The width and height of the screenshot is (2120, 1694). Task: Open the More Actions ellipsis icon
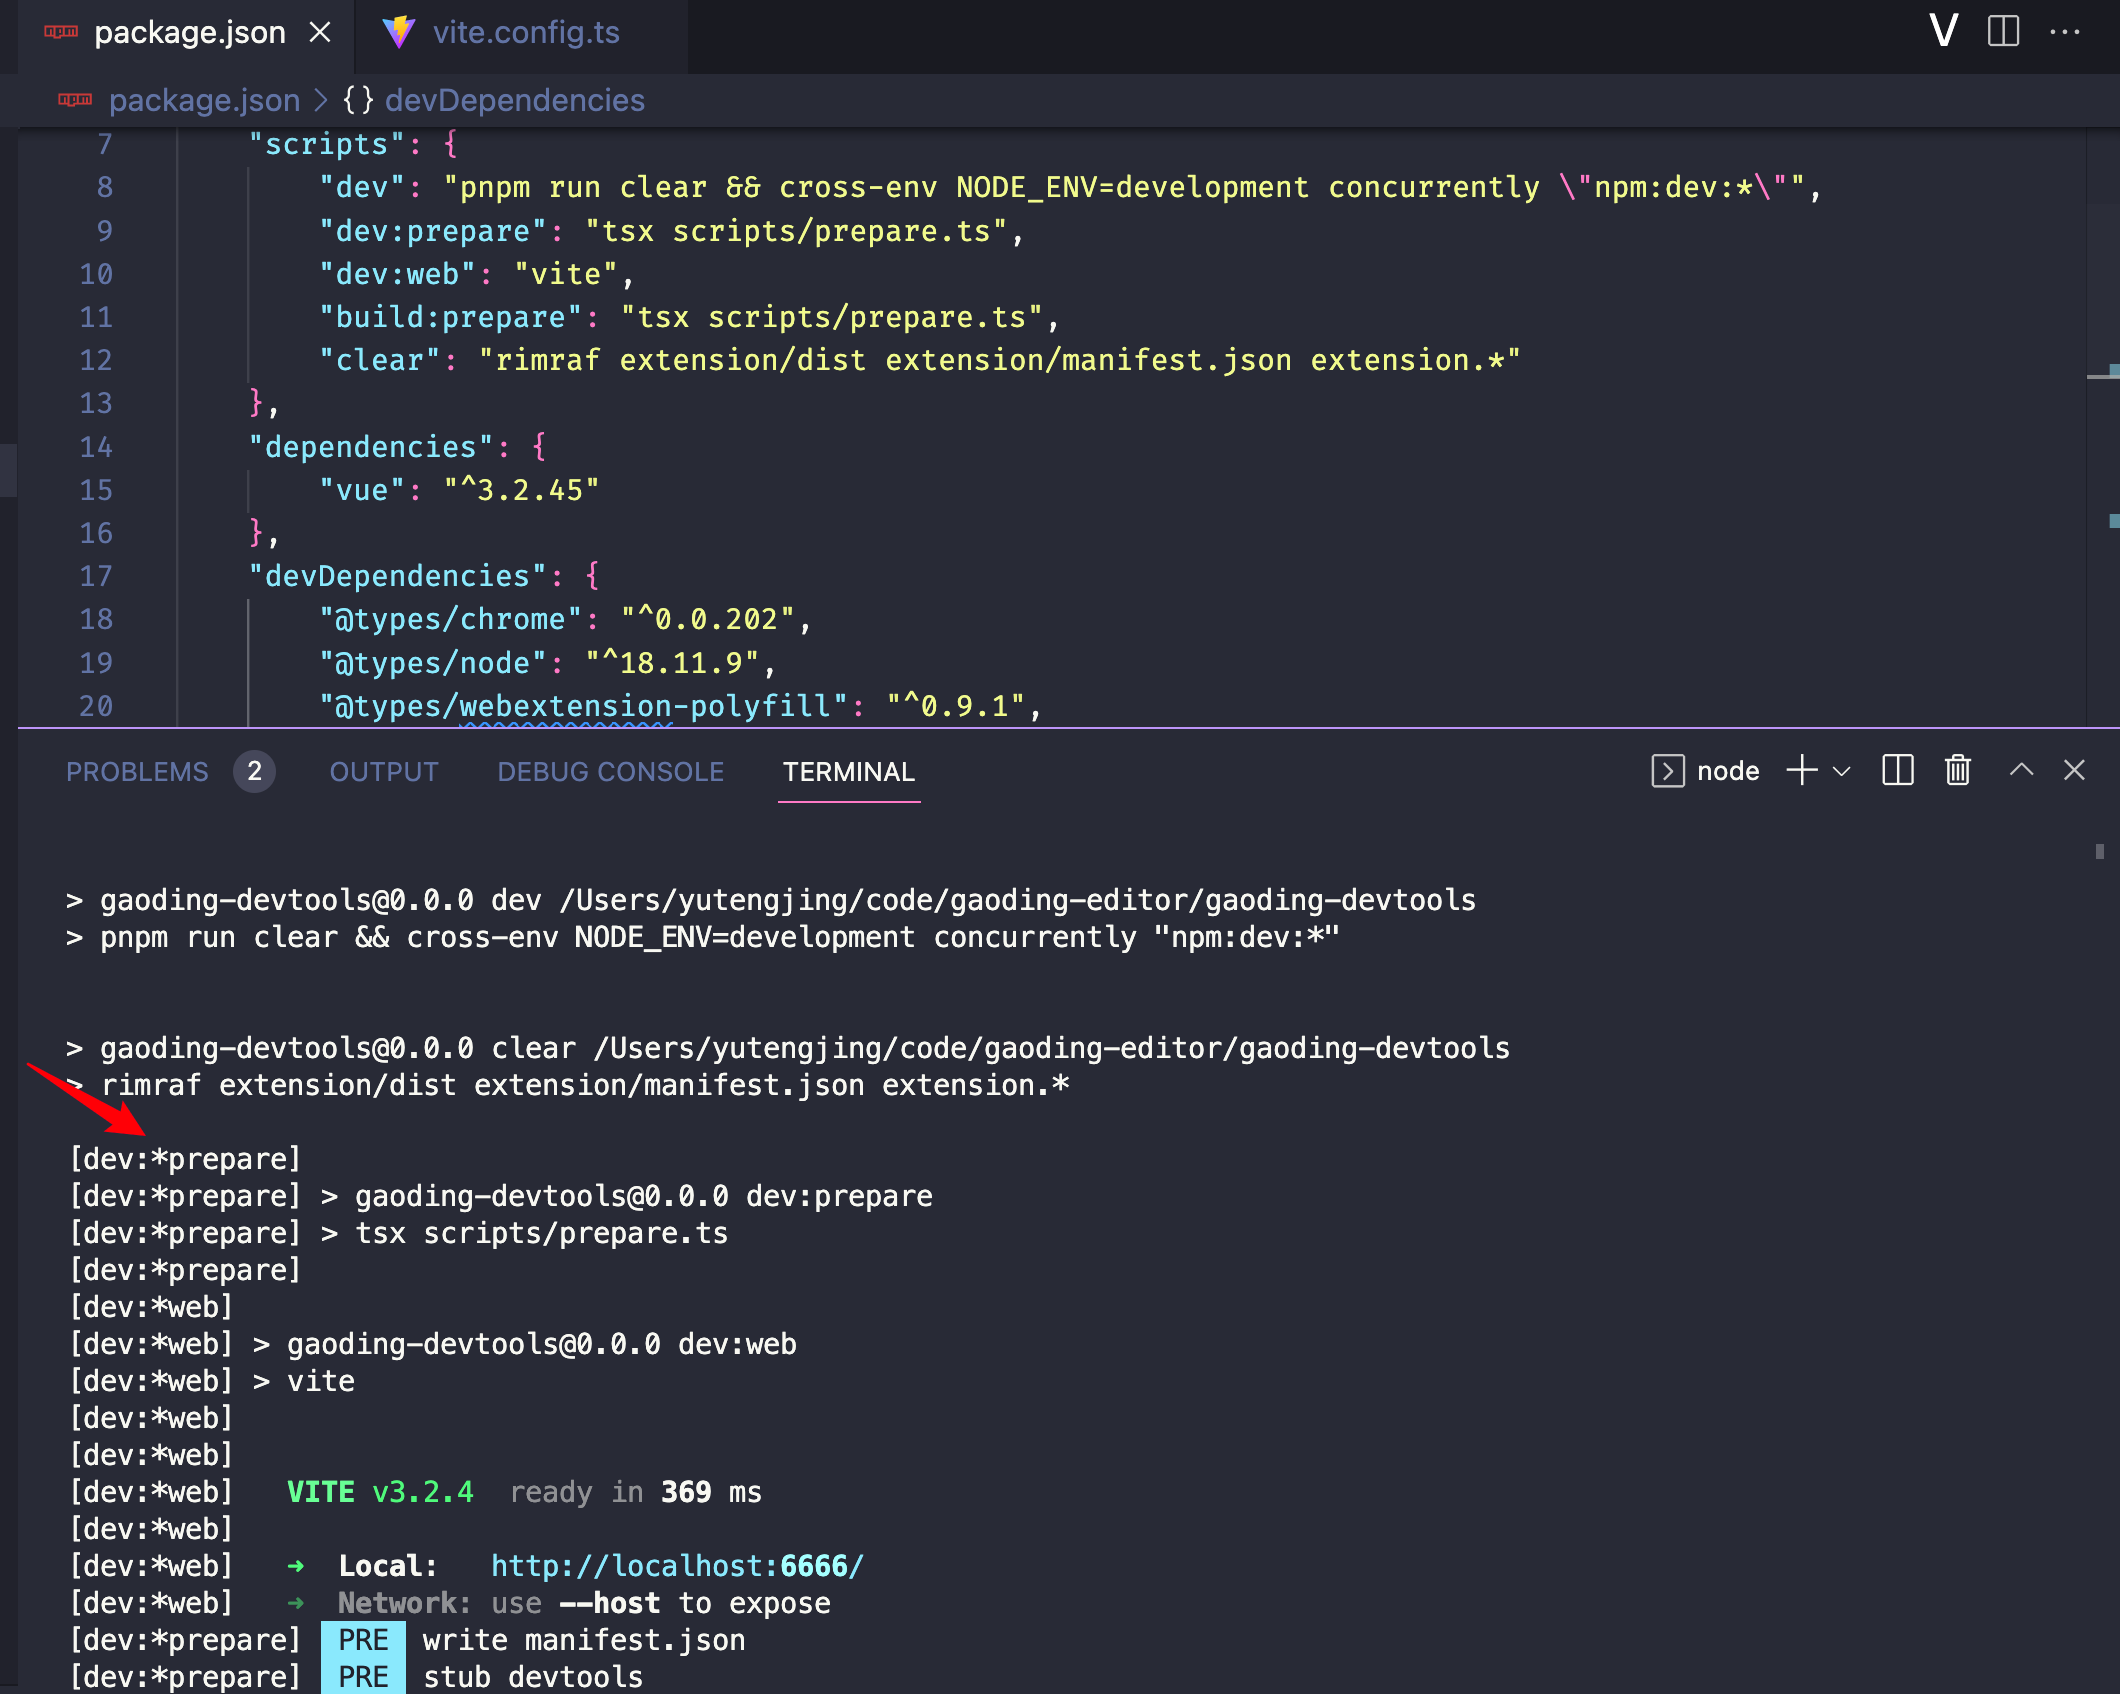tap(2063, 31)
